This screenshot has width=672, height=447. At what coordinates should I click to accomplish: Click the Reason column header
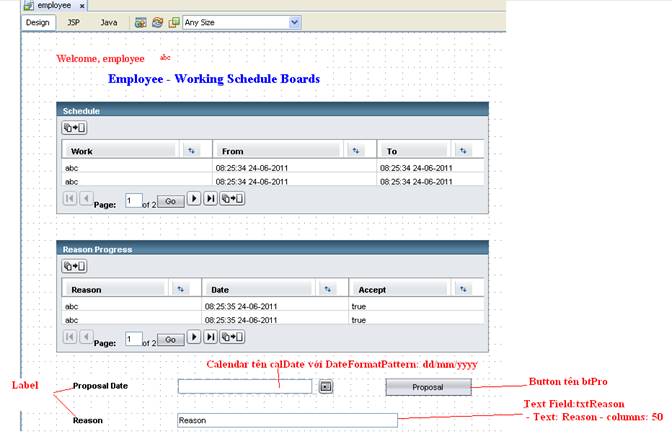tap(115, 290)
